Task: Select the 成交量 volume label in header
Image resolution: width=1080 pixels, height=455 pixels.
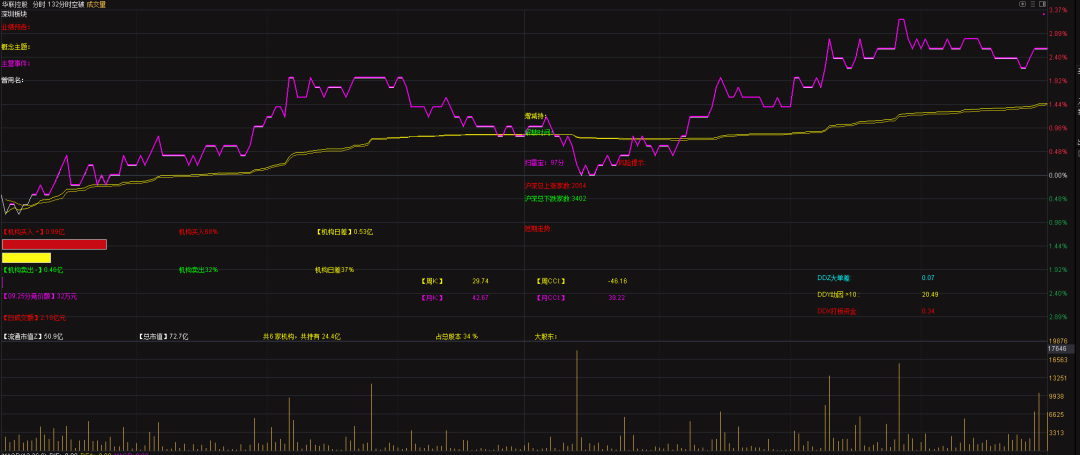Action: [x=96, y=5]
